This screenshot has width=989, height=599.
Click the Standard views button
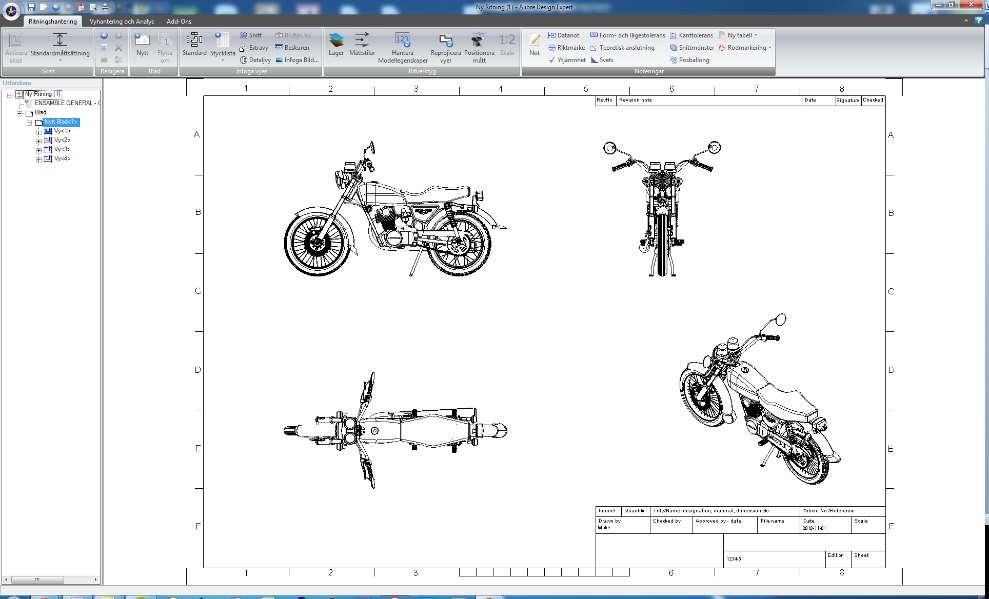click(x=194, y=45)
